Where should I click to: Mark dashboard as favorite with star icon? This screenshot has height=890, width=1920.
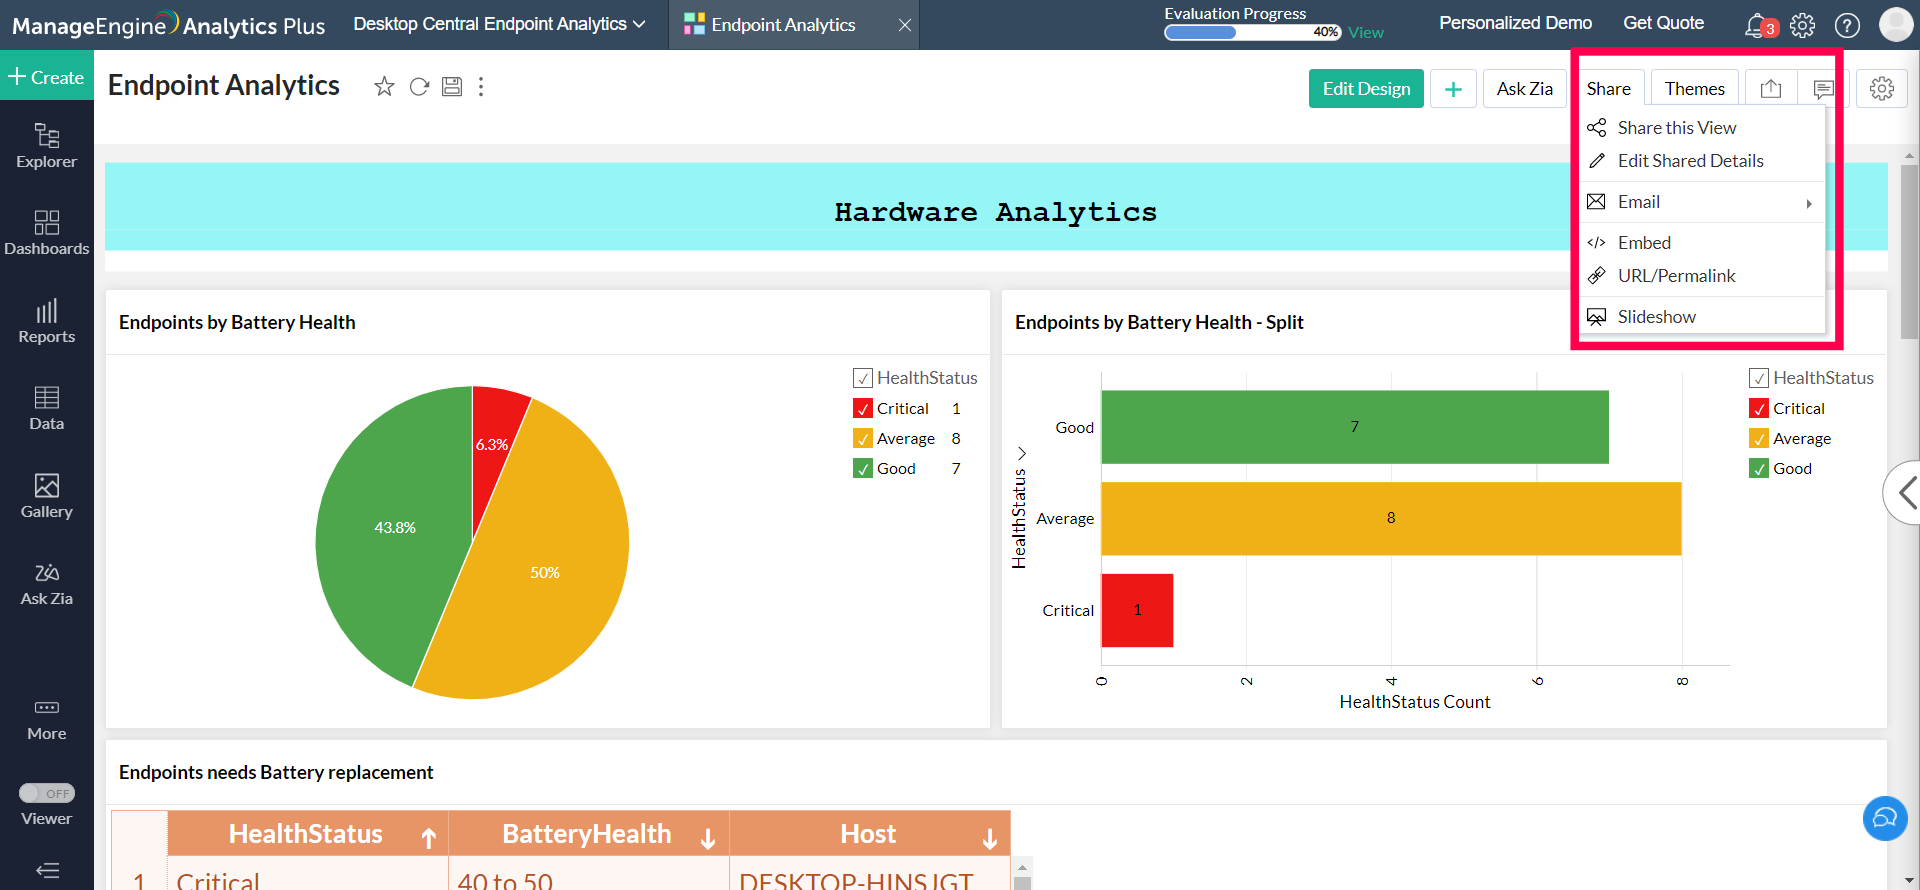(384, 87)
